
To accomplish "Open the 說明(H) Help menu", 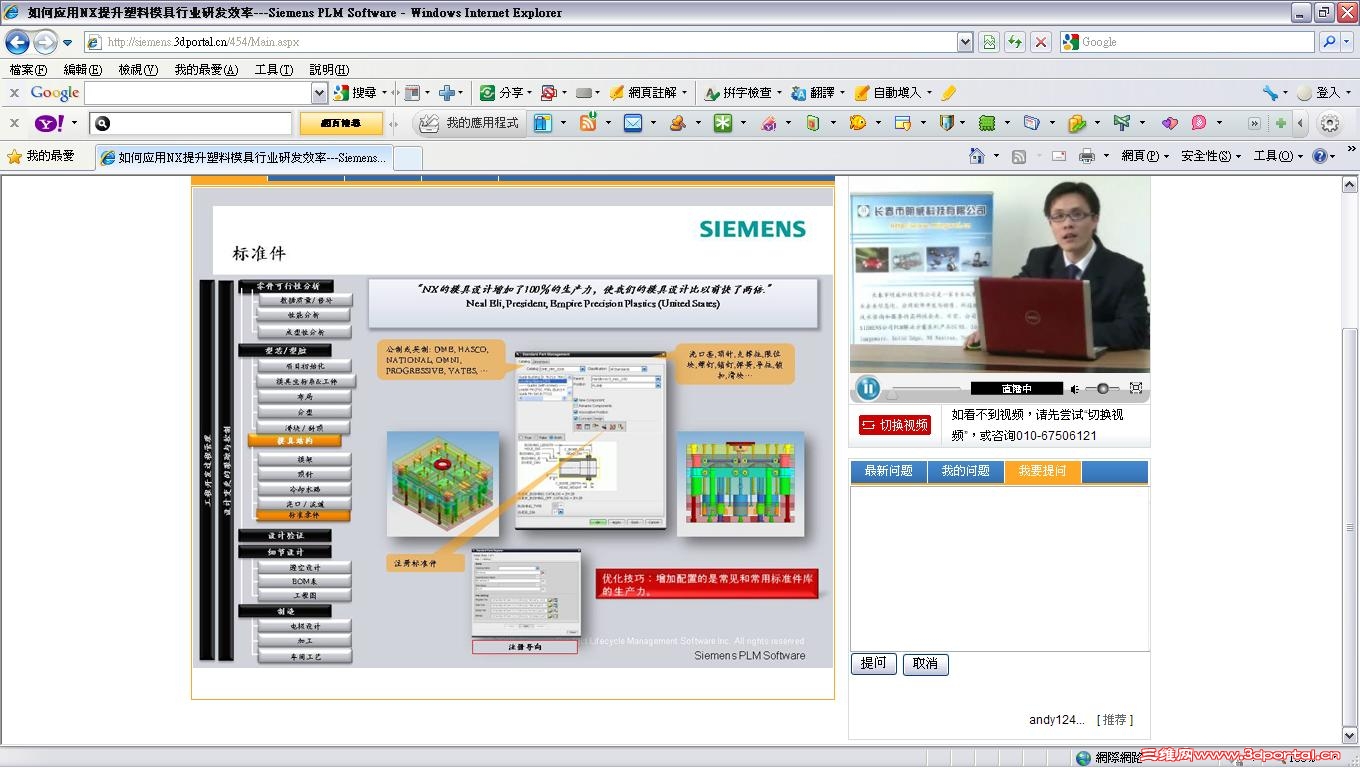I will pyautogui.click(x=329, y=70).
